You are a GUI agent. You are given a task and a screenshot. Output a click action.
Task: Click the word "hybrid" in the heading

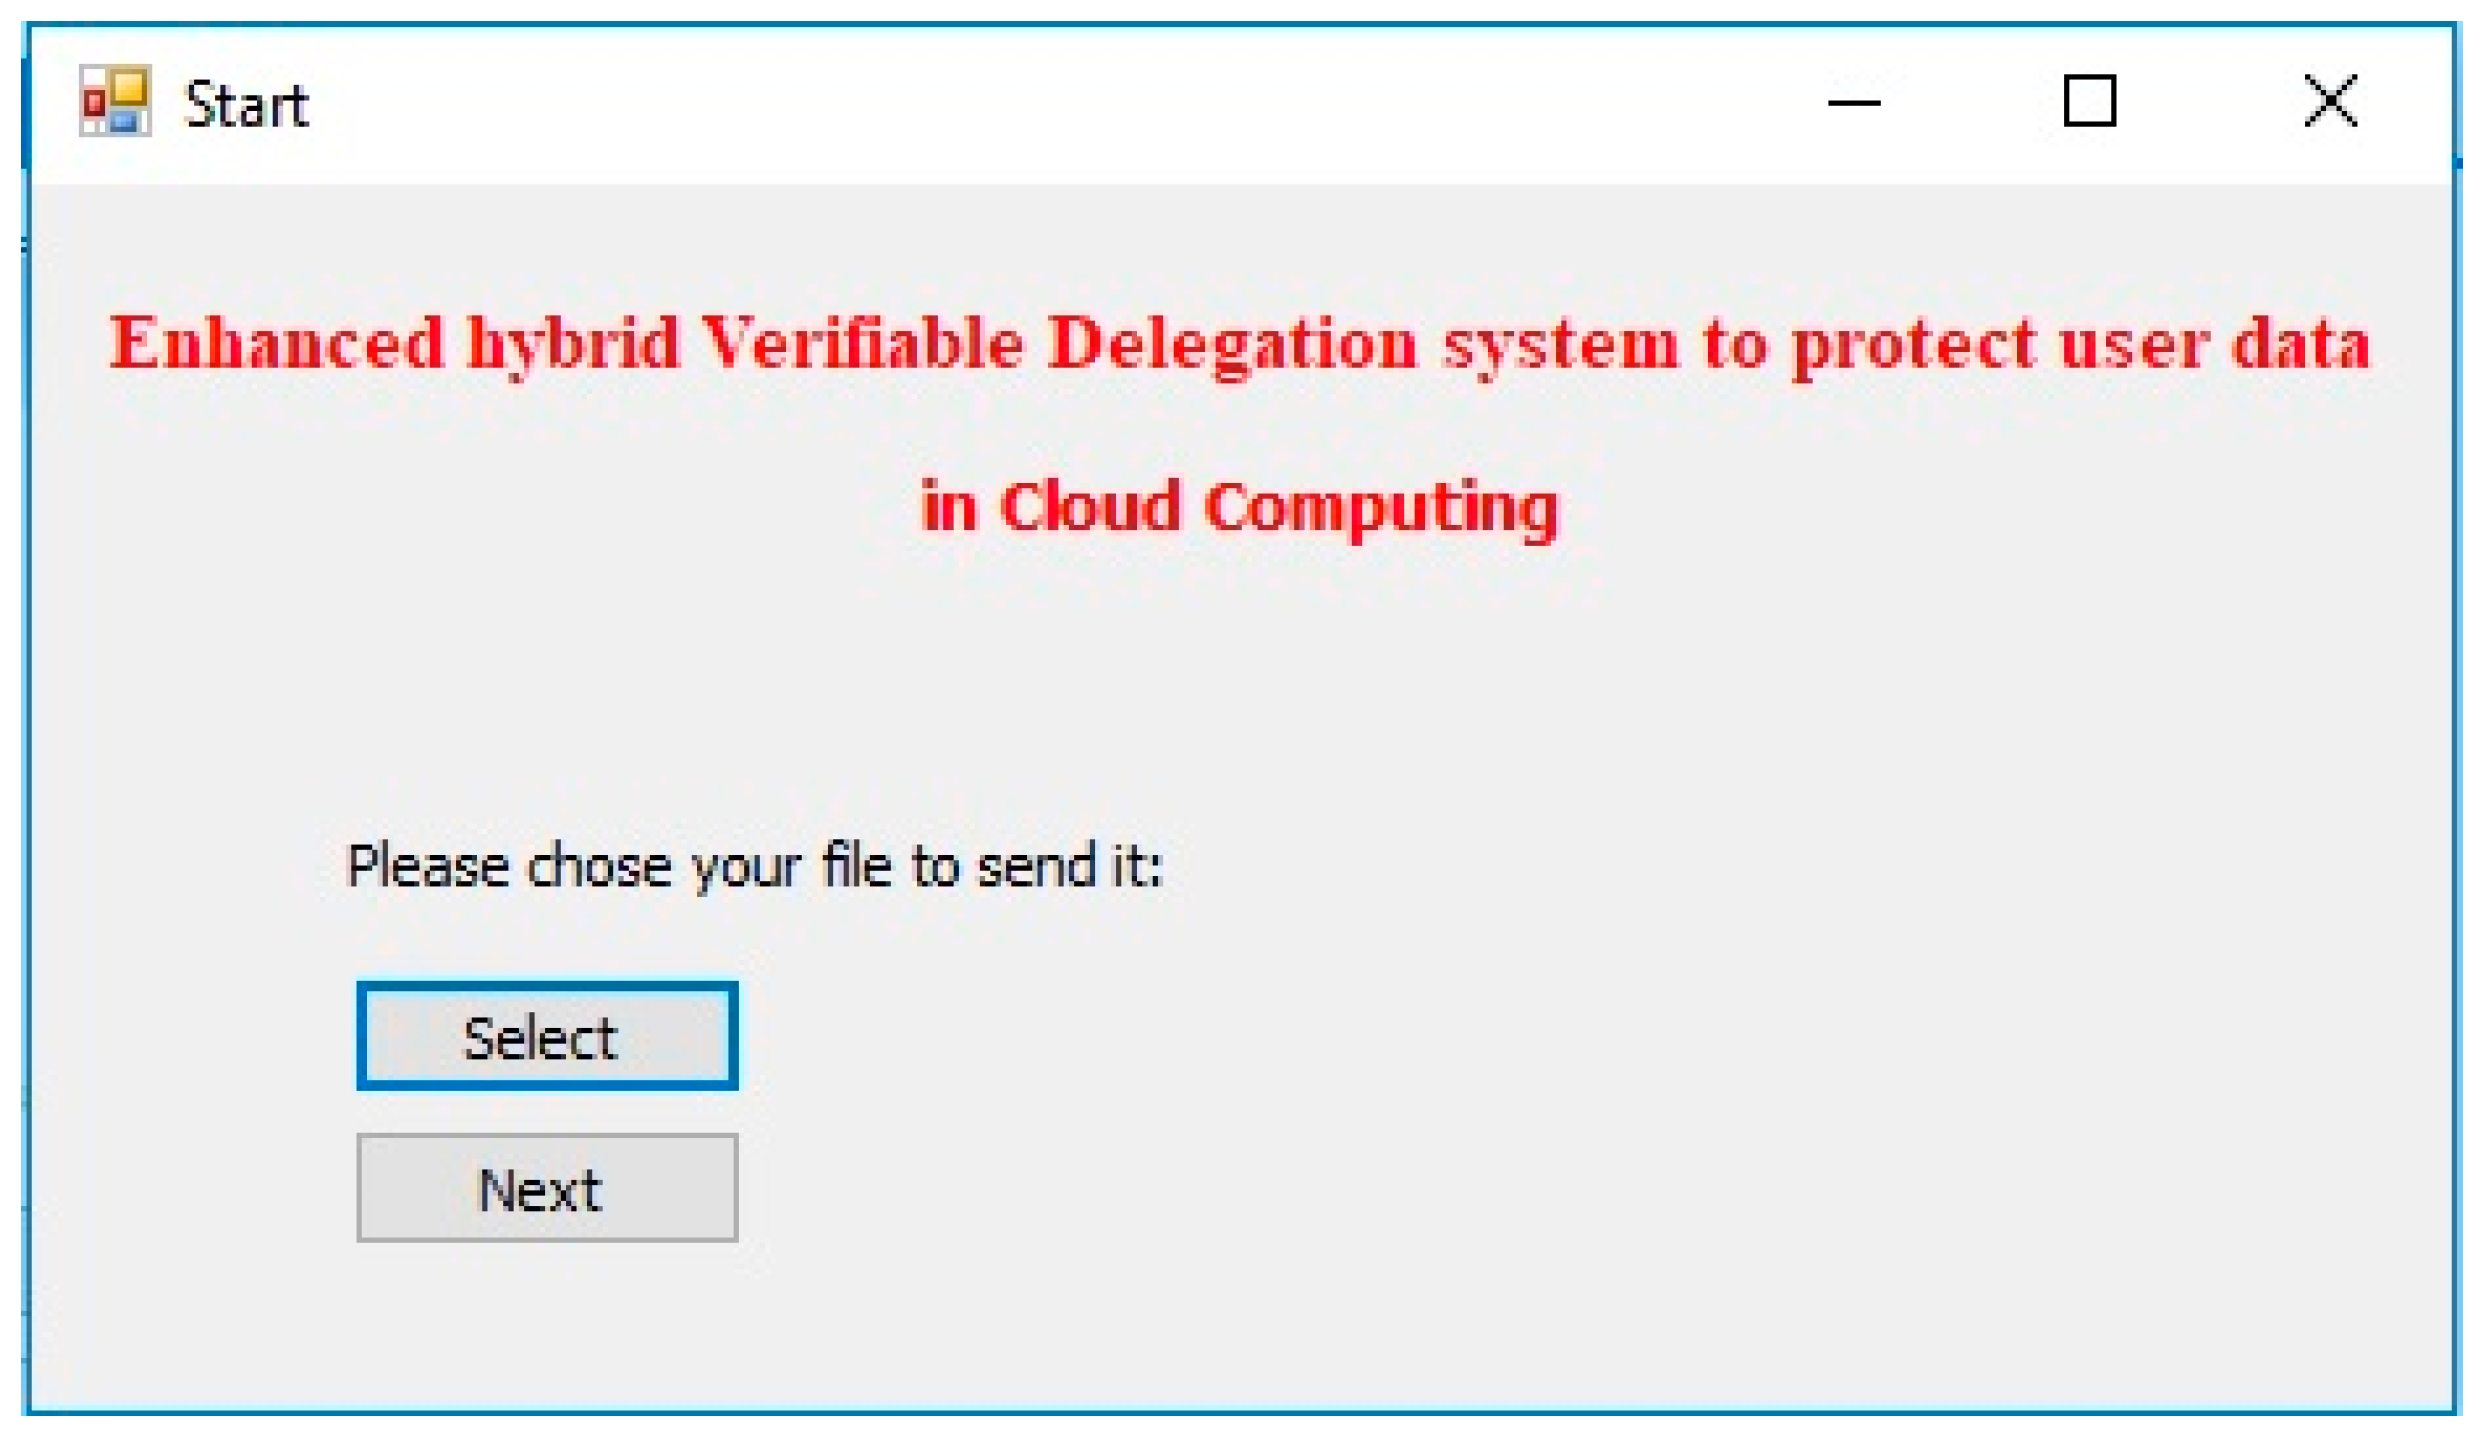573,345
